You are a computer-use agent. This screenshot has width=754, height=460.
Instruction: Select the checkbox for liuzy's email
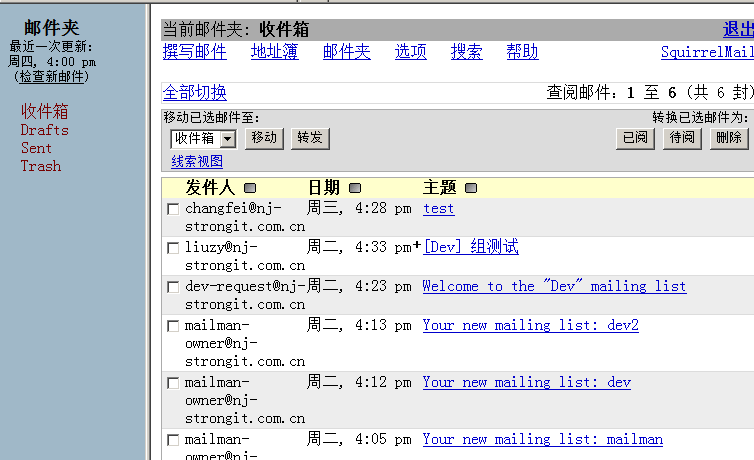[173, 247]
